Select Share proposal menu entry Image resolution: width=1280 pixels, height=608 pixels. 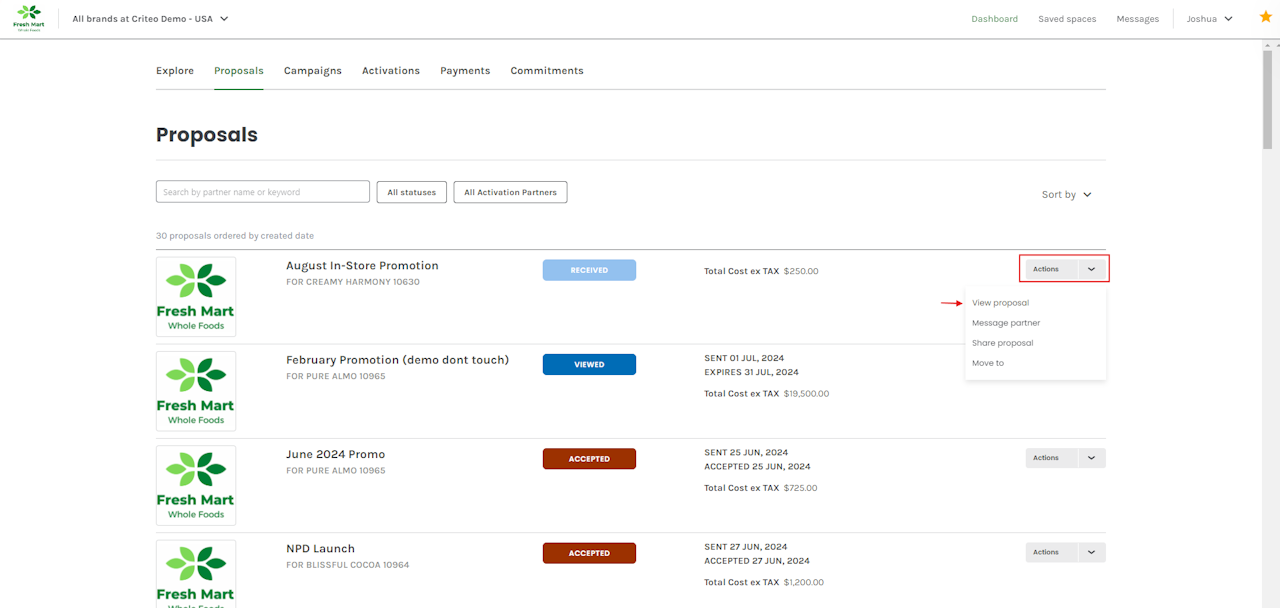(x=1002, y=343)
